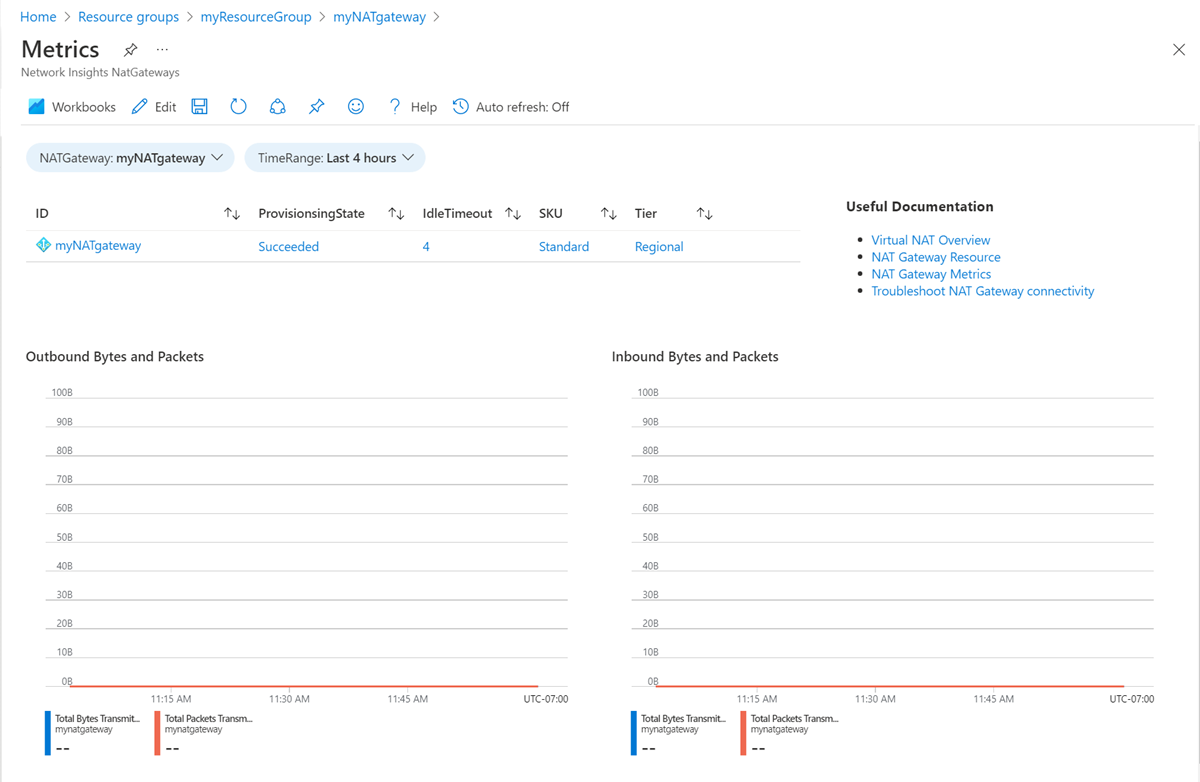This screenshot has width=1200, height=782.
Task: Pin the workbook to a dashboard
Action: point(316,106)
